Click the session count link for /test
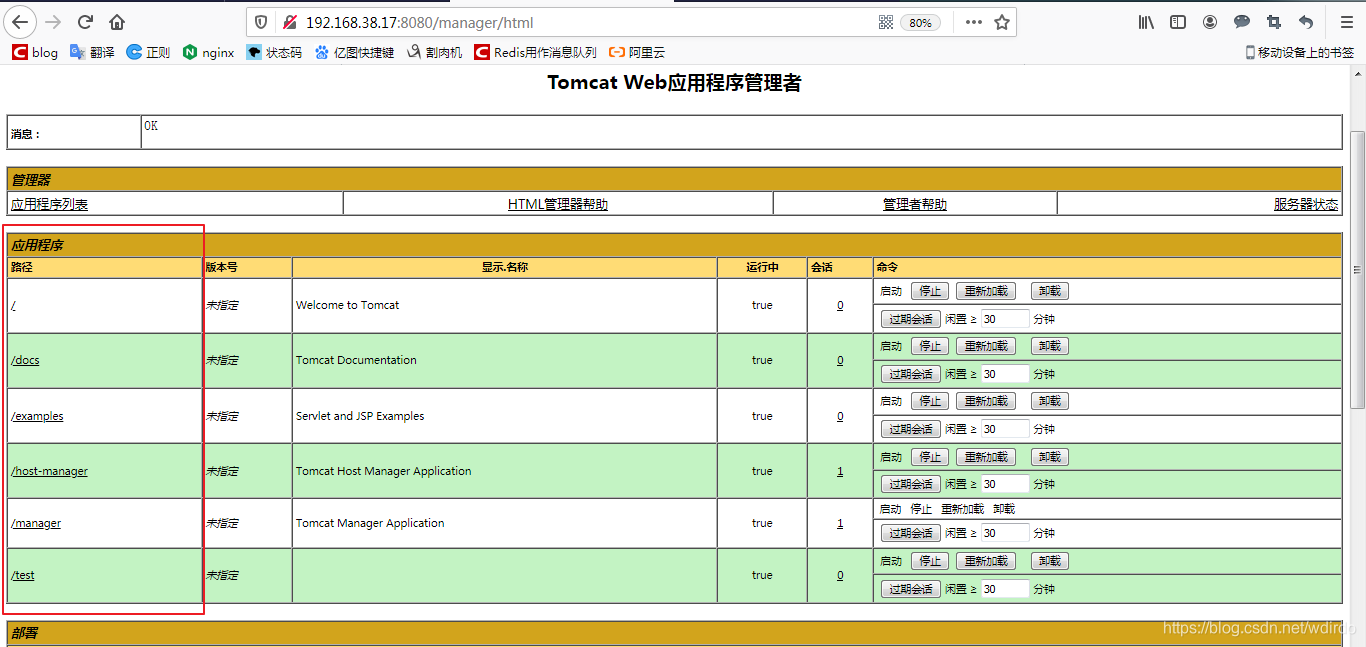1366x647 pixels. tap(840, 575)
